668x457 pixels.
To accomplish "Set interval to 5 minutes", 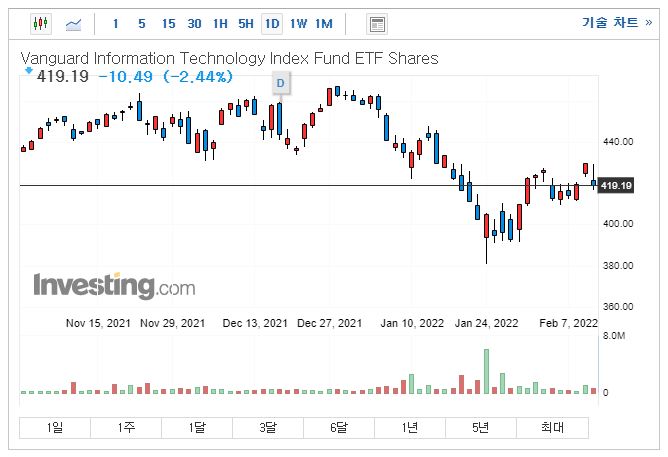I will point(142,24).
